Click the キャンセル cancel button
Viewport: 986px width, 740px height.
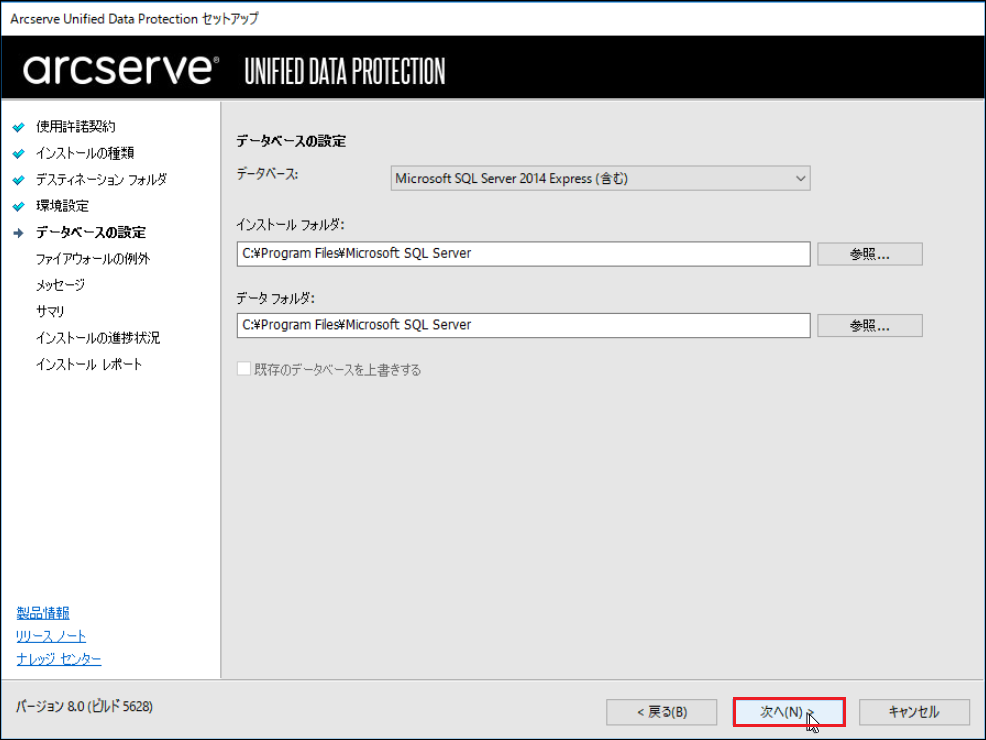(914, 712)
